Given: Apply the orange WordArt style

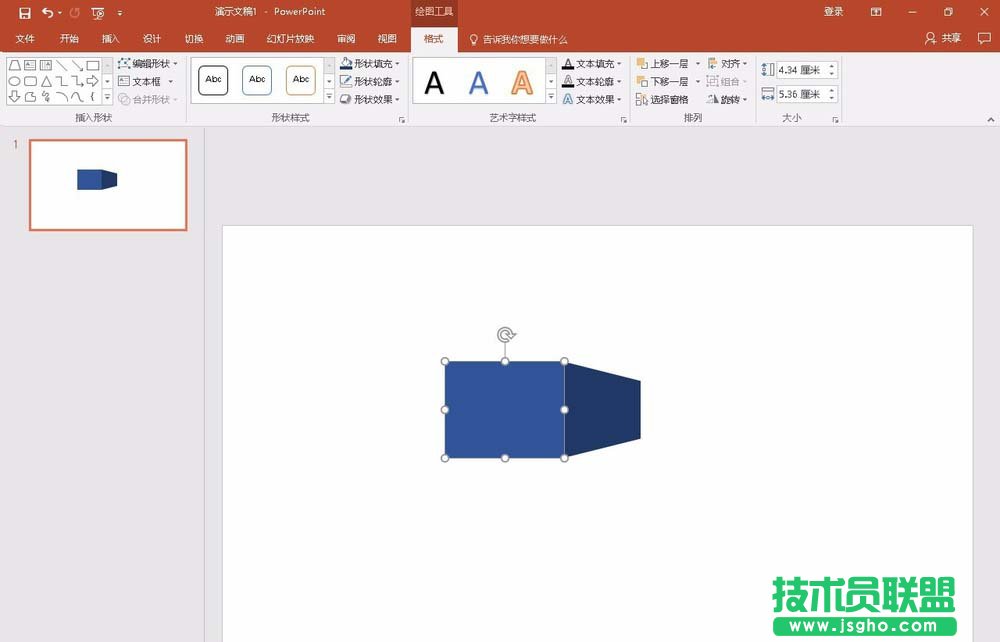Looking at the screenshot, I should click(x=521, y=82).
